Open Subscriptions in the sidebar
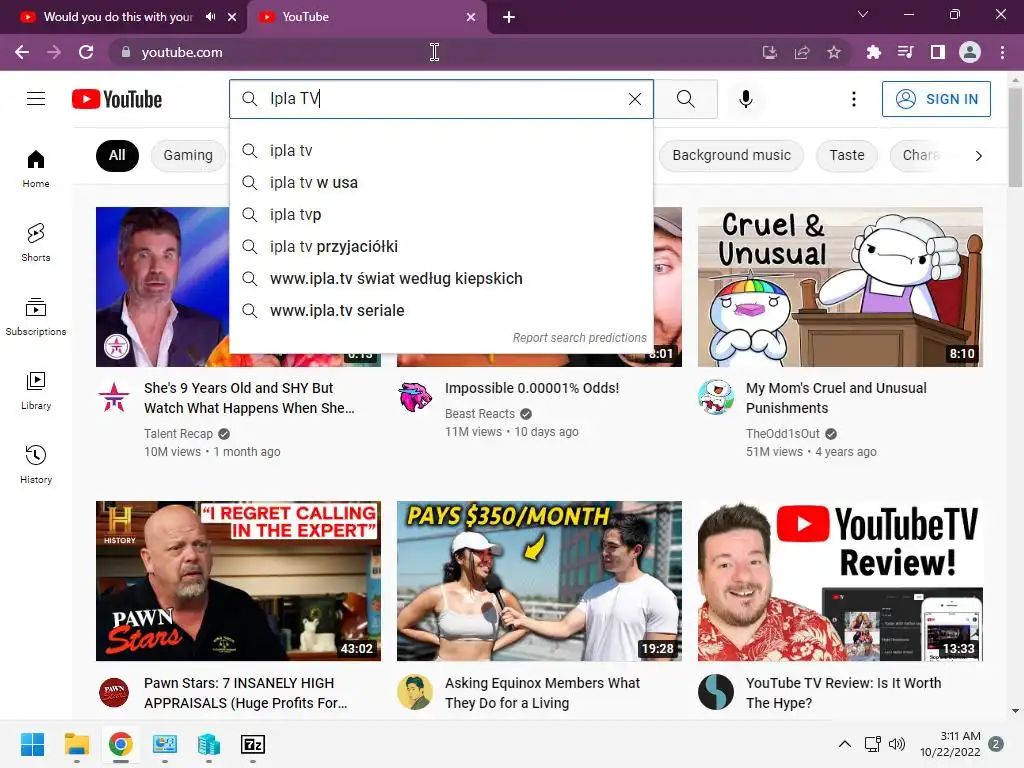Screen dimensions: 1024x768 (36, 316)
